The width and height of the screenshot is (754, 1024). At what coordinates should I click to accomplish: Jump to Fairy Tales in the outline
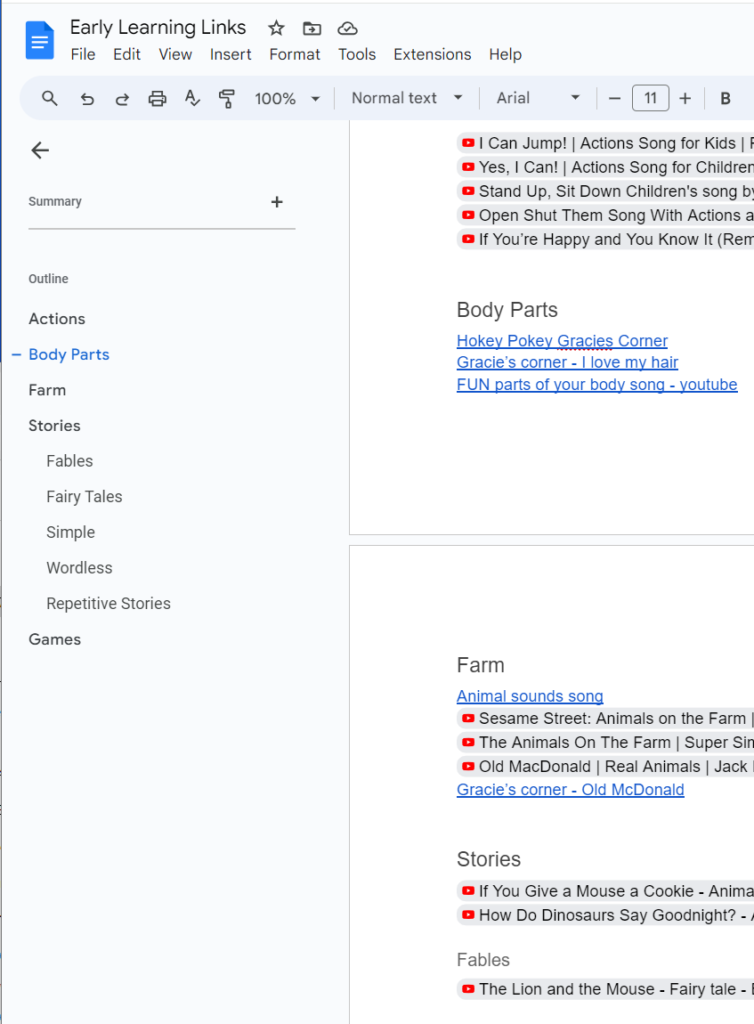pos(84,496)
